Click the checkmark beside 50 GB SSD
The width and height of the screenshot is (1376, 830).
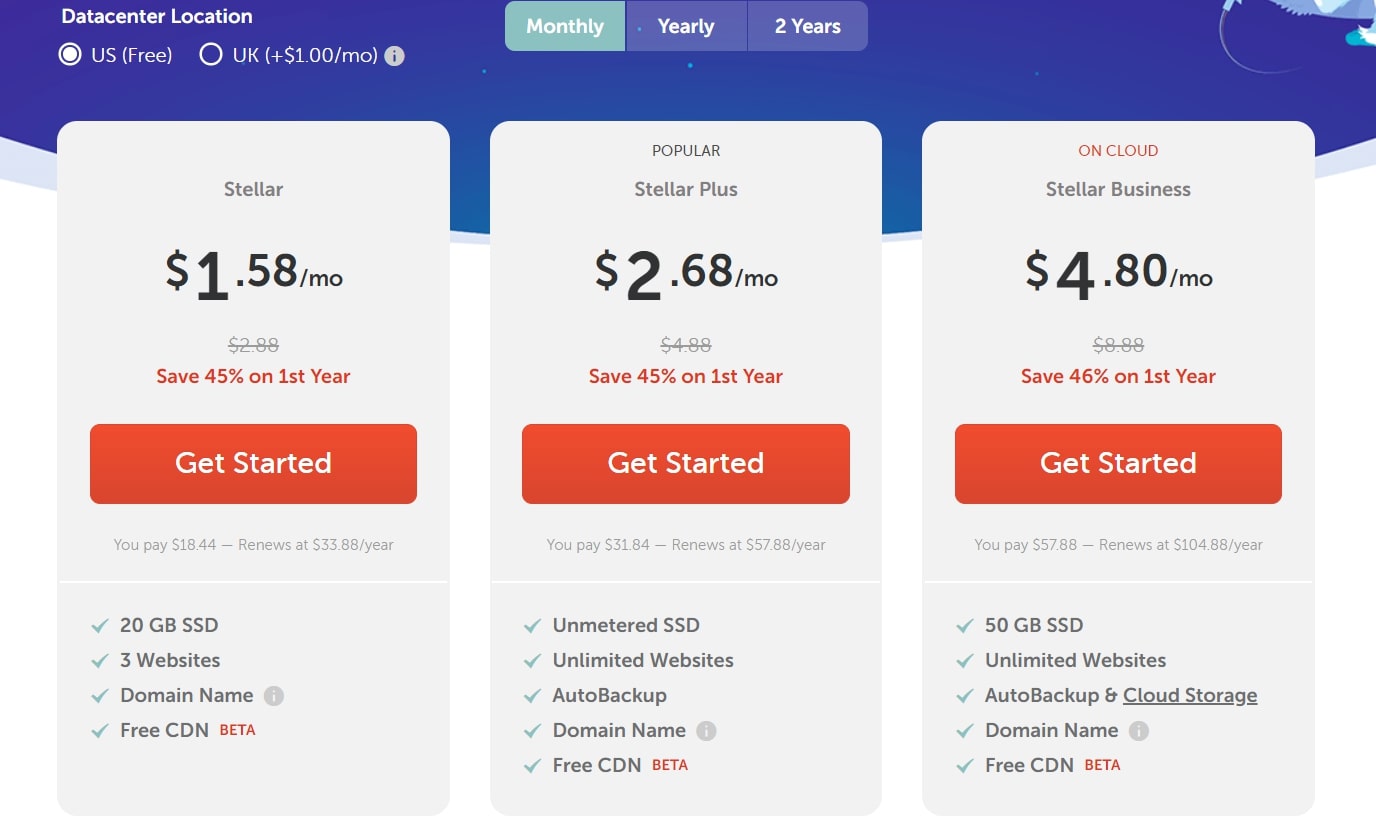(964, 626)
